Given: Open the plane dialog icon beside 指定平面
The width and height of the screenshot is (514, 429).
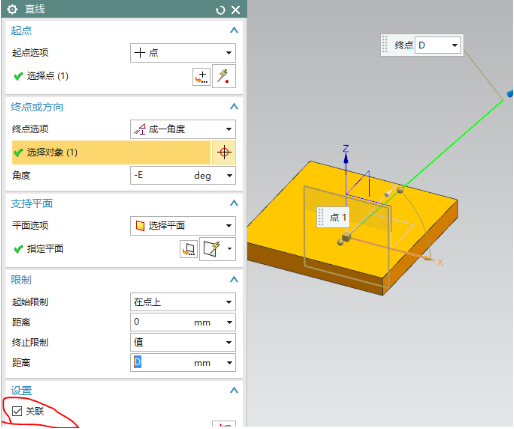Looking at the screenshot, I should pyautogui.click(x=189, y=249).
